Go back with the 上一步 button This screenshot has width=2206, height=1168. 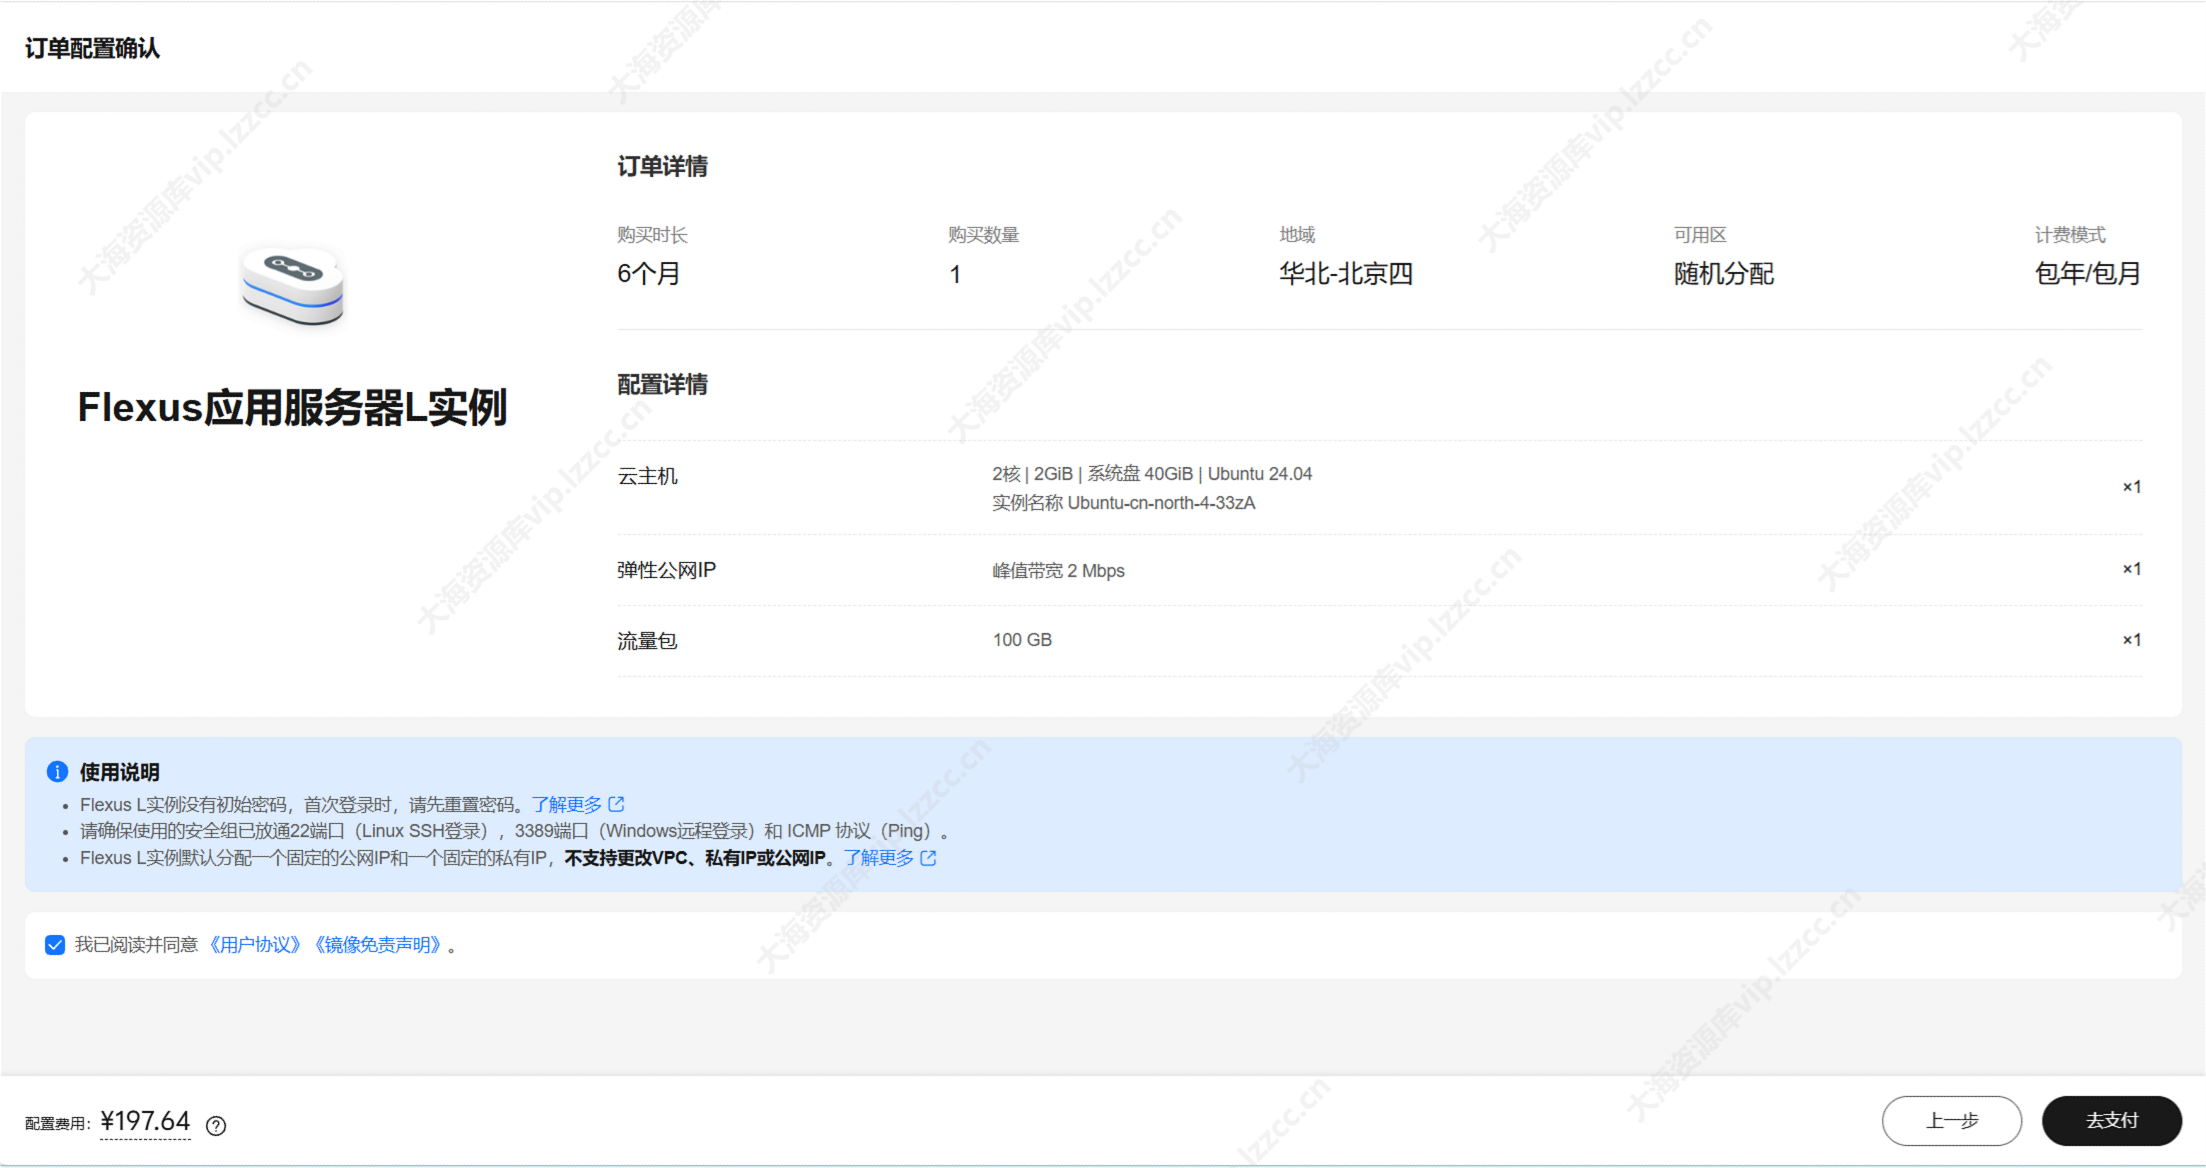coord(1951,1121)
